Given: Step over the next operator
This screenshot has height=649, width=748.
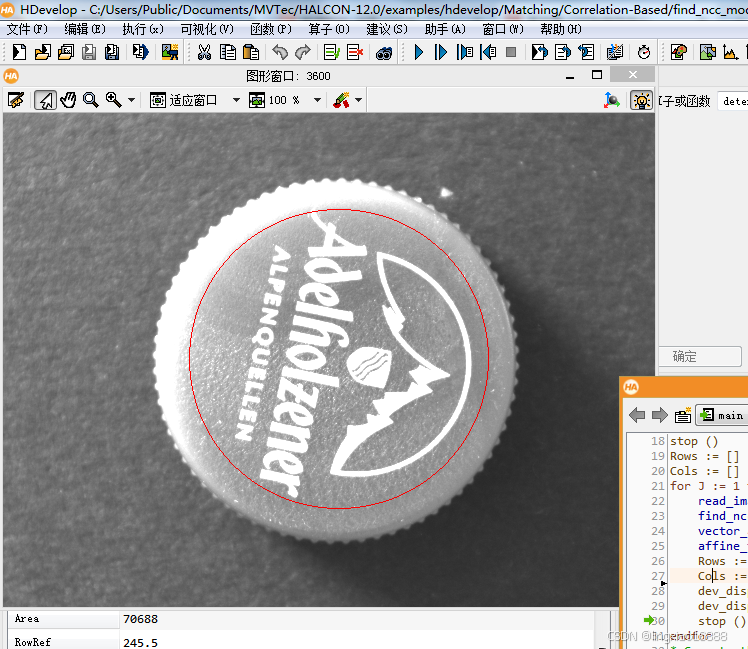Looking at the screenshot, I should pyautogui.click(x=465, y=52).
